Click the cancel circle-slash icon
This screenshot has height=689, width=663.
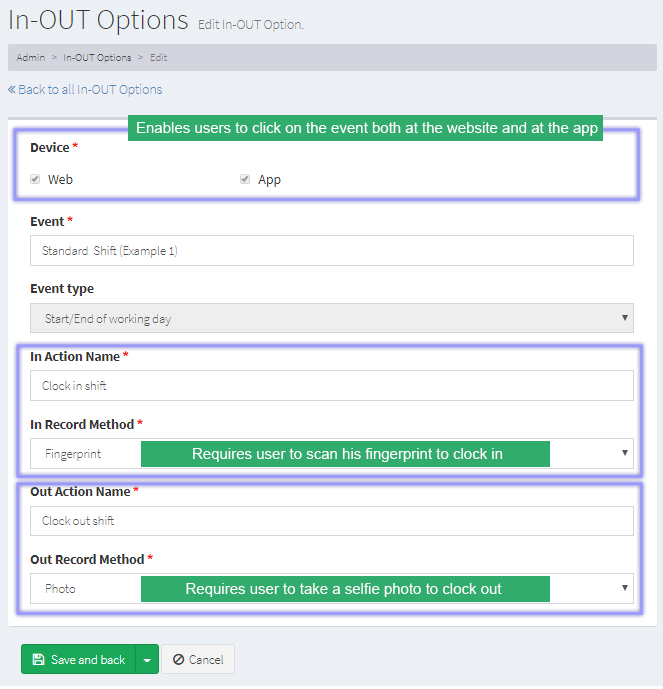pos(178,660)
